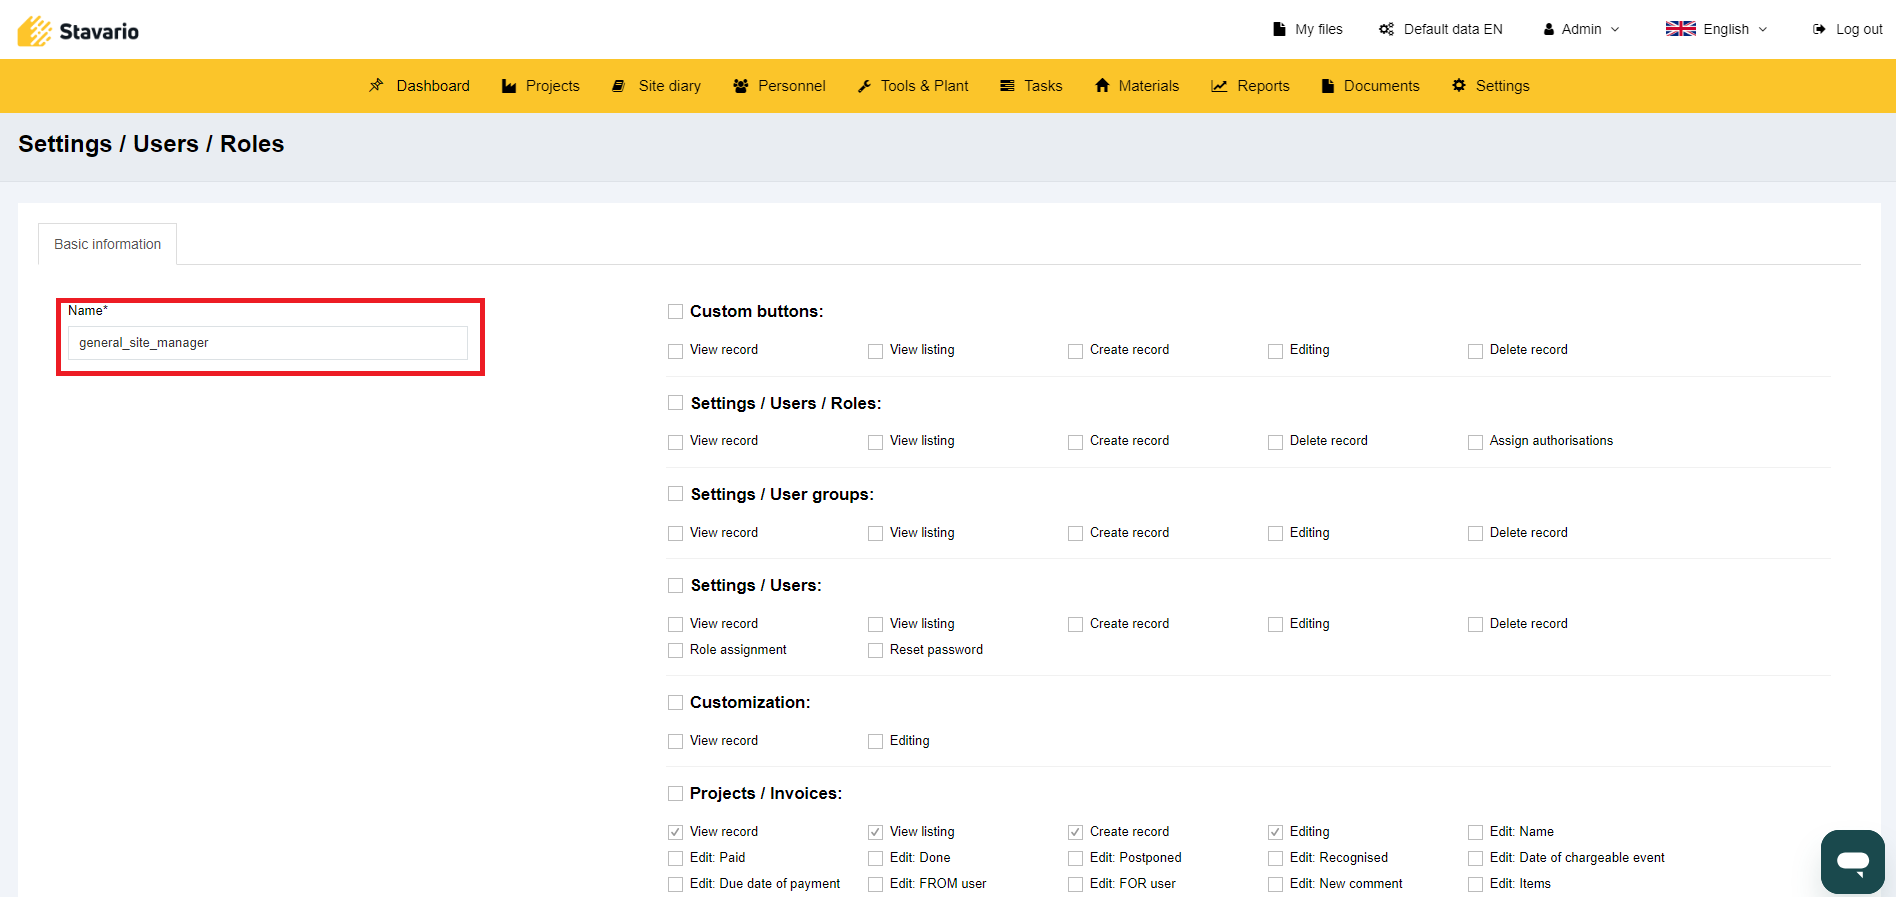Check Settings / Users / Roles group checkbox
The image size is (1896, 897).
(x=675, y=403)
